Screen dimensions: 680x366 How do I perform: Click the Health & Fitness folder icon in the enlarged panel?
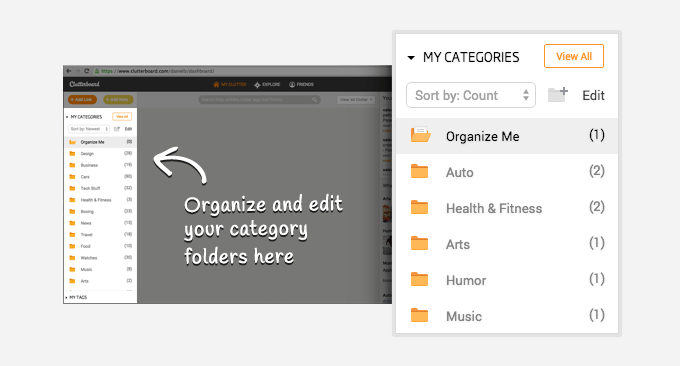coord(419,207)
